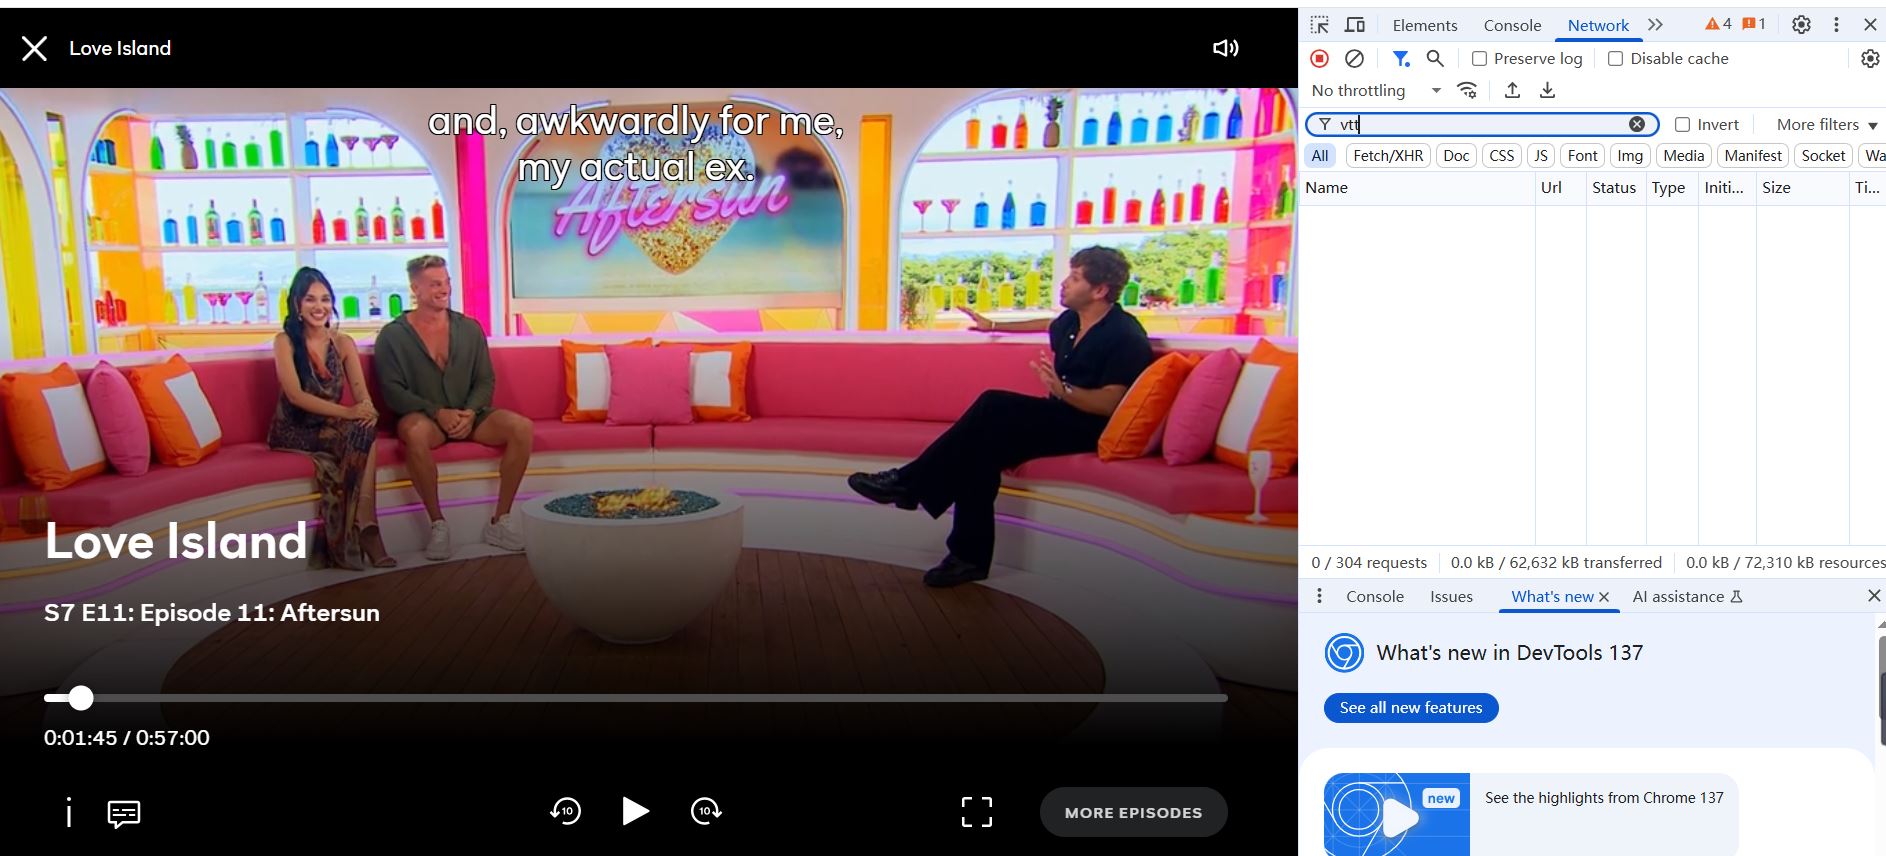
Task: Select What's new drawer tab
Action: pyautogui.click(x=1552, y=597)
